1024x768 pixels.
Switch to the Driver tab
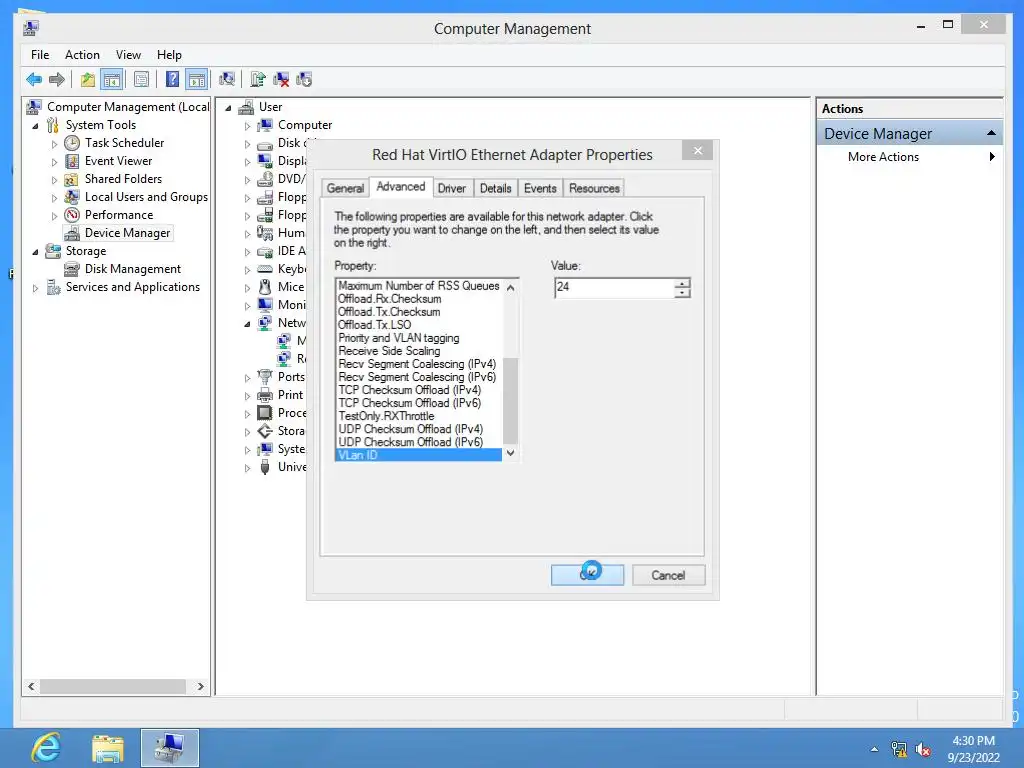[451, 189]
